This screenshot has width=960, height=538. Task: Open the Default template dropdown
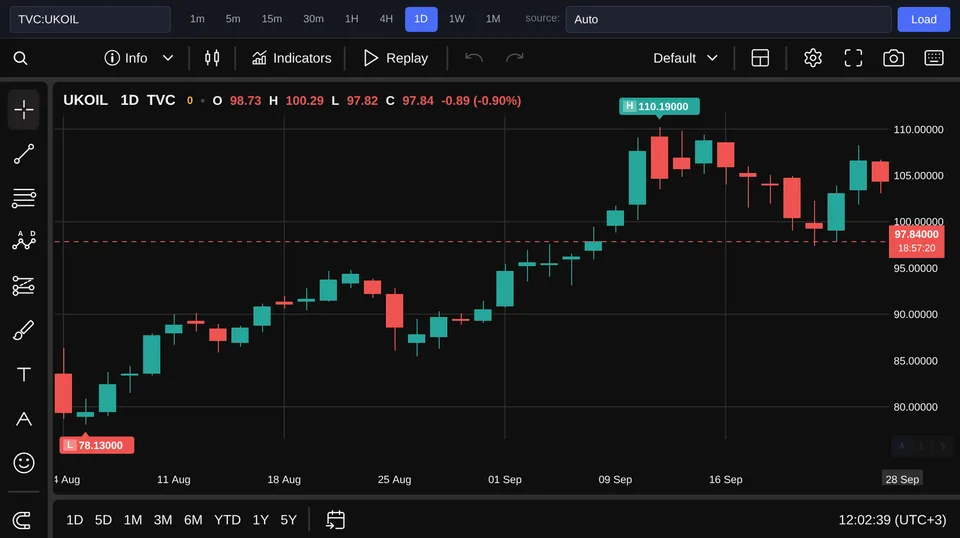(685, 58)
